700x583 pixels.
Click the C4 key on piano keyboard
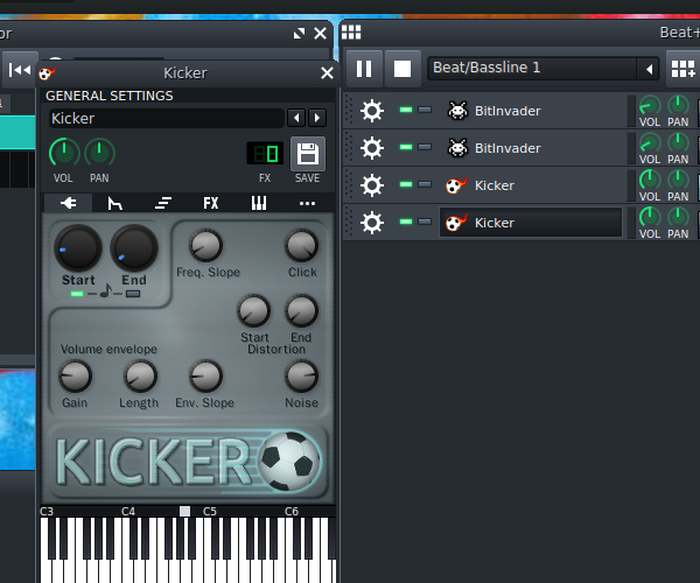(126, 569)
